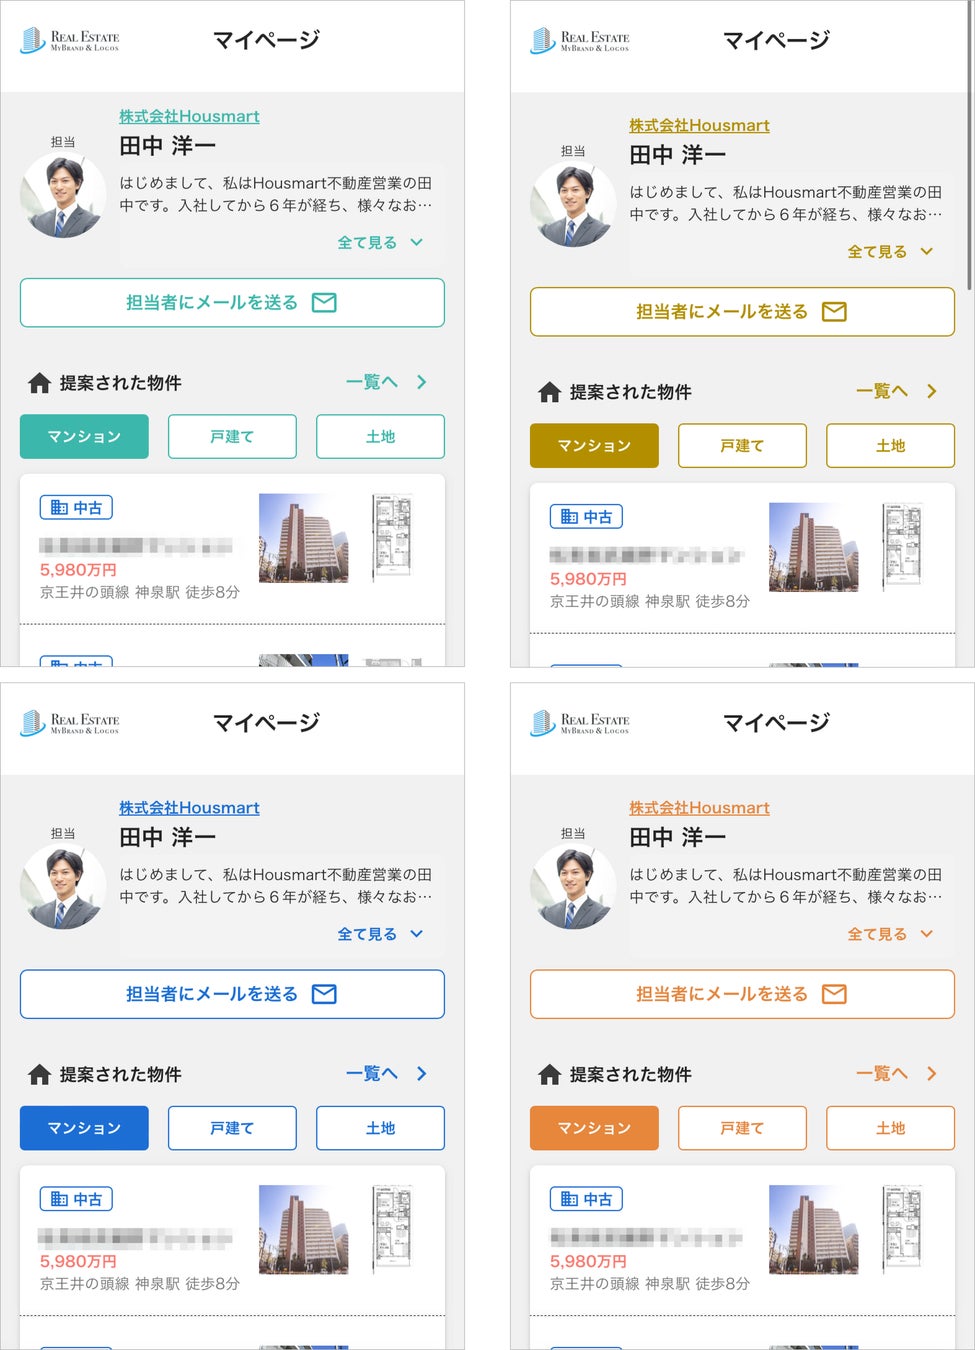Select the orange マンション tab
The height and width of the screenshot is (1350, 975).
click(594, 1128)
